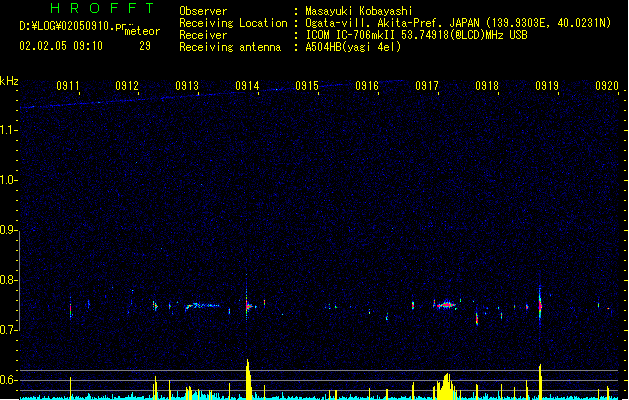Viewport: 629px width, 400px height.
Task: Click the 0916 time marker
Action: pos(367,86)
